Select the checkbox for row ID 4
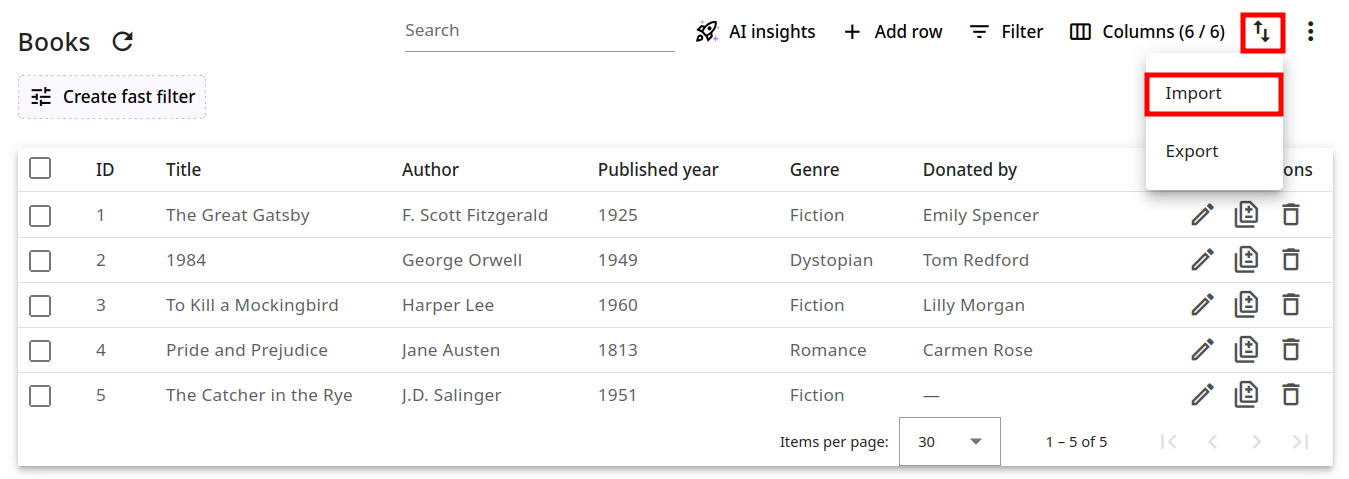This screenshot has height=479, width=1349. [x=40, y=350]
